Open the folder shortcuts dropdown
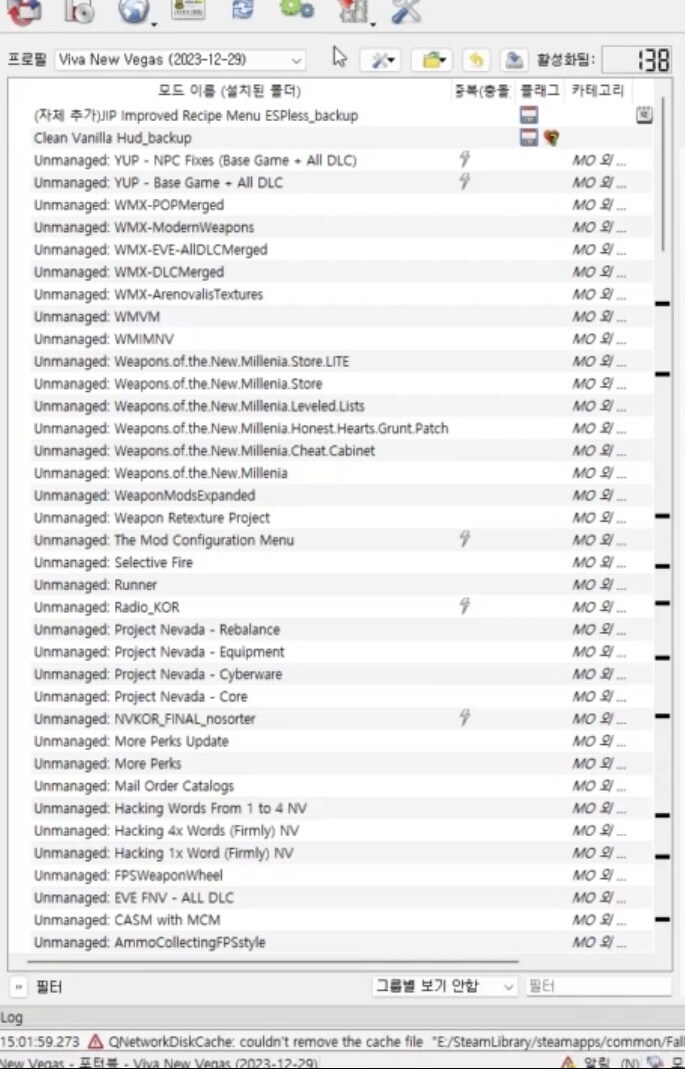The image size is (685, 1069). pos(432,60)
